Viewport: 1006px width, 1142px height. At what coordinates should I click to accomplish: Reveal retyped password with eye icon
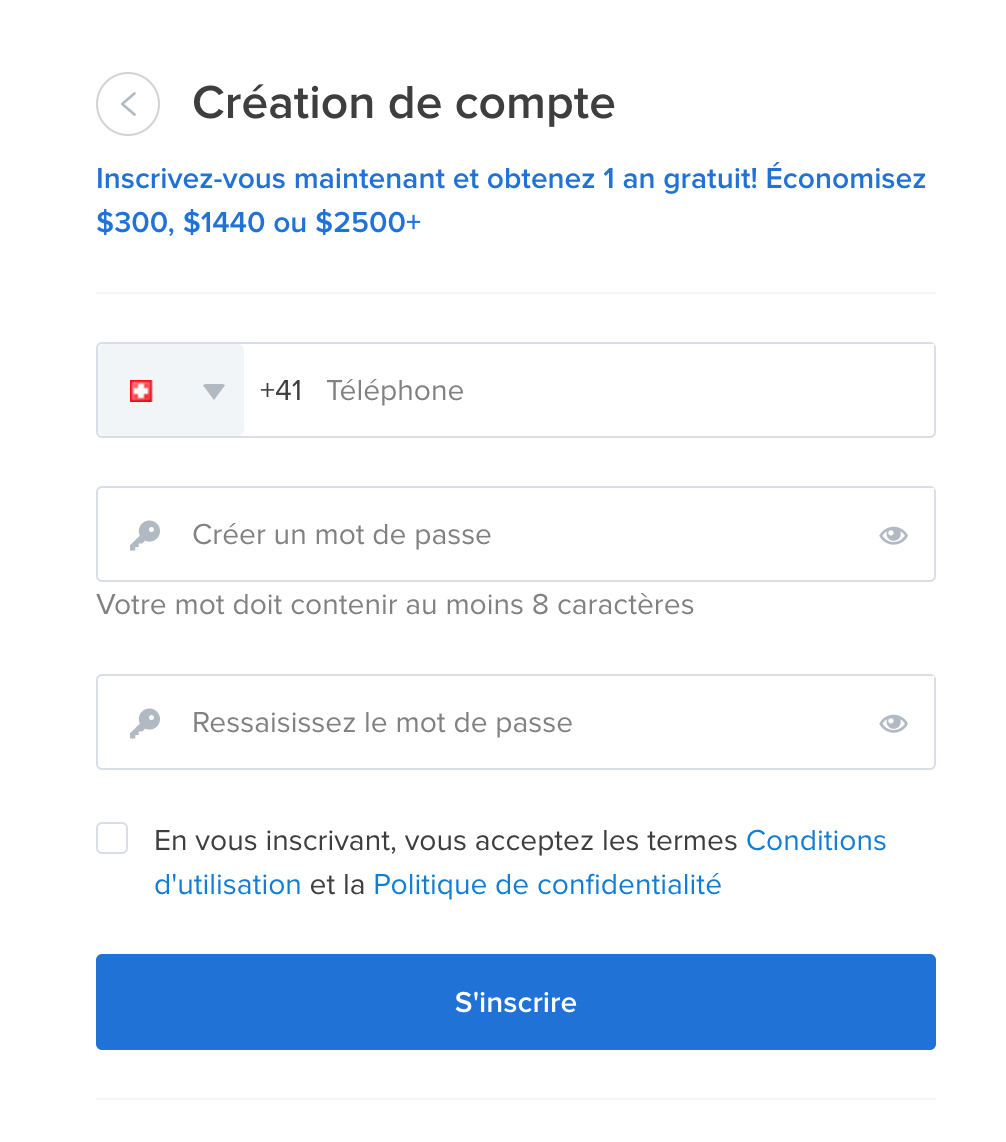pos(893,723)
